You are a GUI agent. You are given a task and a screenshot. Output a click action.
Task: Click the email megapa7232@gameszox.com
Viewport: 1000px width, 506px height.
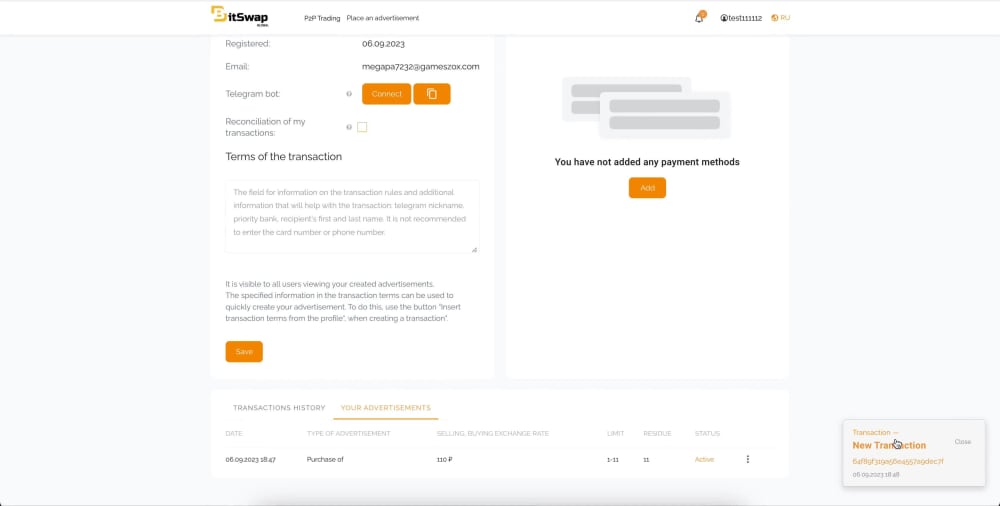click(x=421, y=66)
